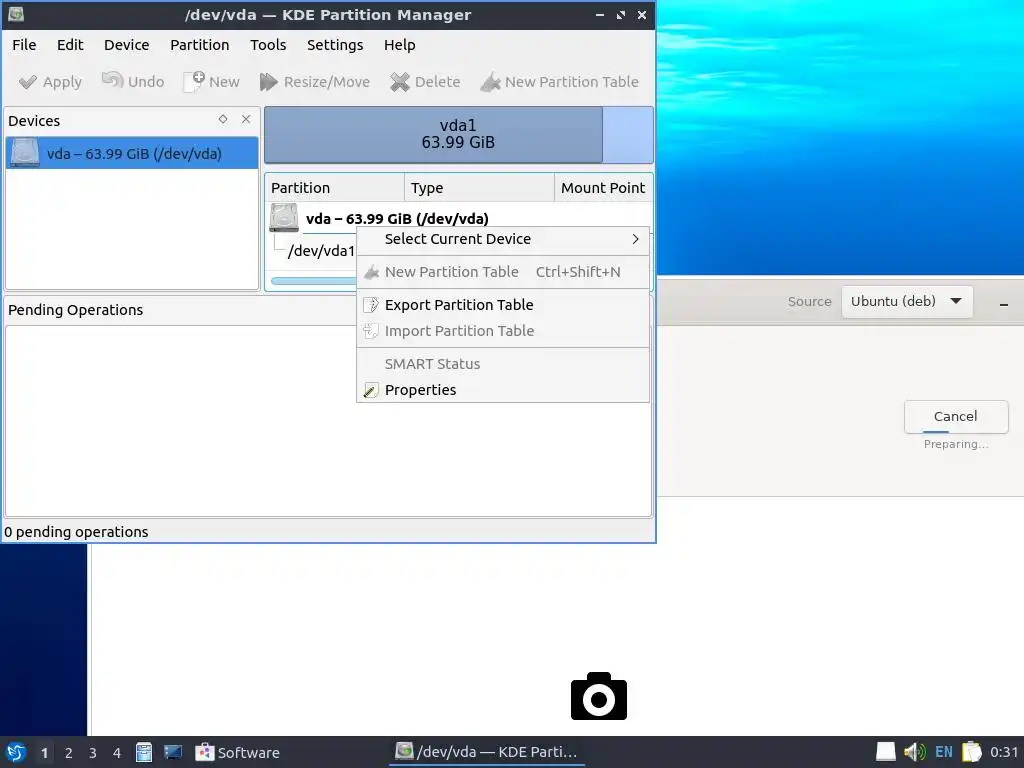Open the Lubuntu start menu icon
1024x768 pixels.
point(16,752)
